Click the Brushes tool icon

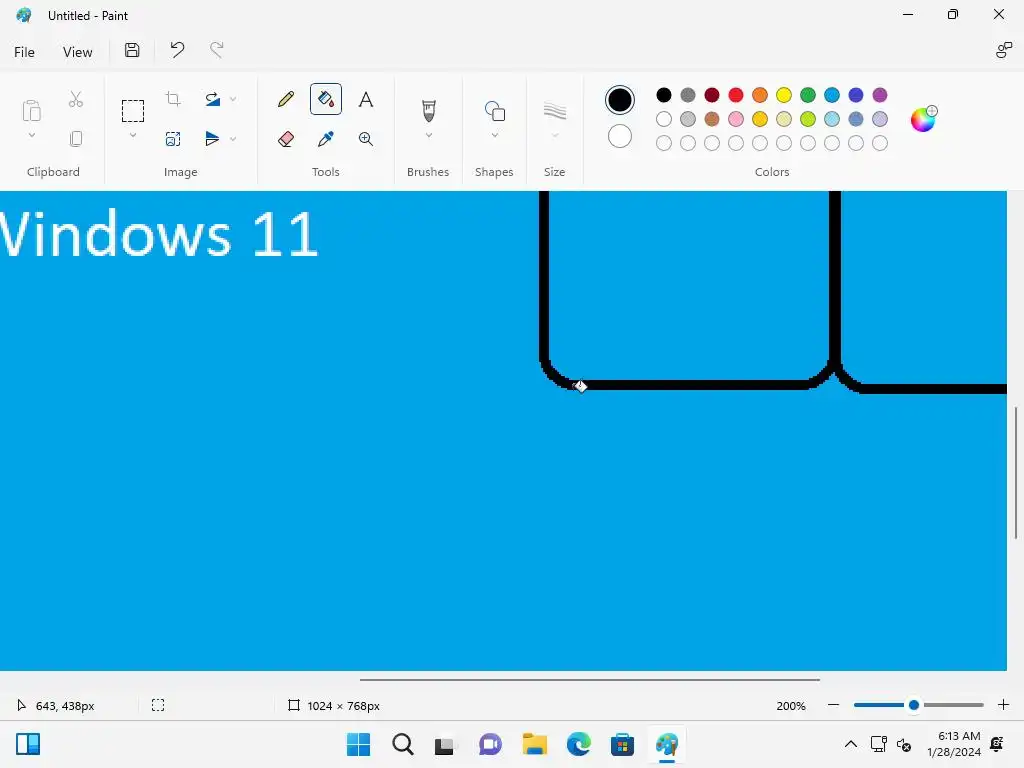(x=428, y=110)
